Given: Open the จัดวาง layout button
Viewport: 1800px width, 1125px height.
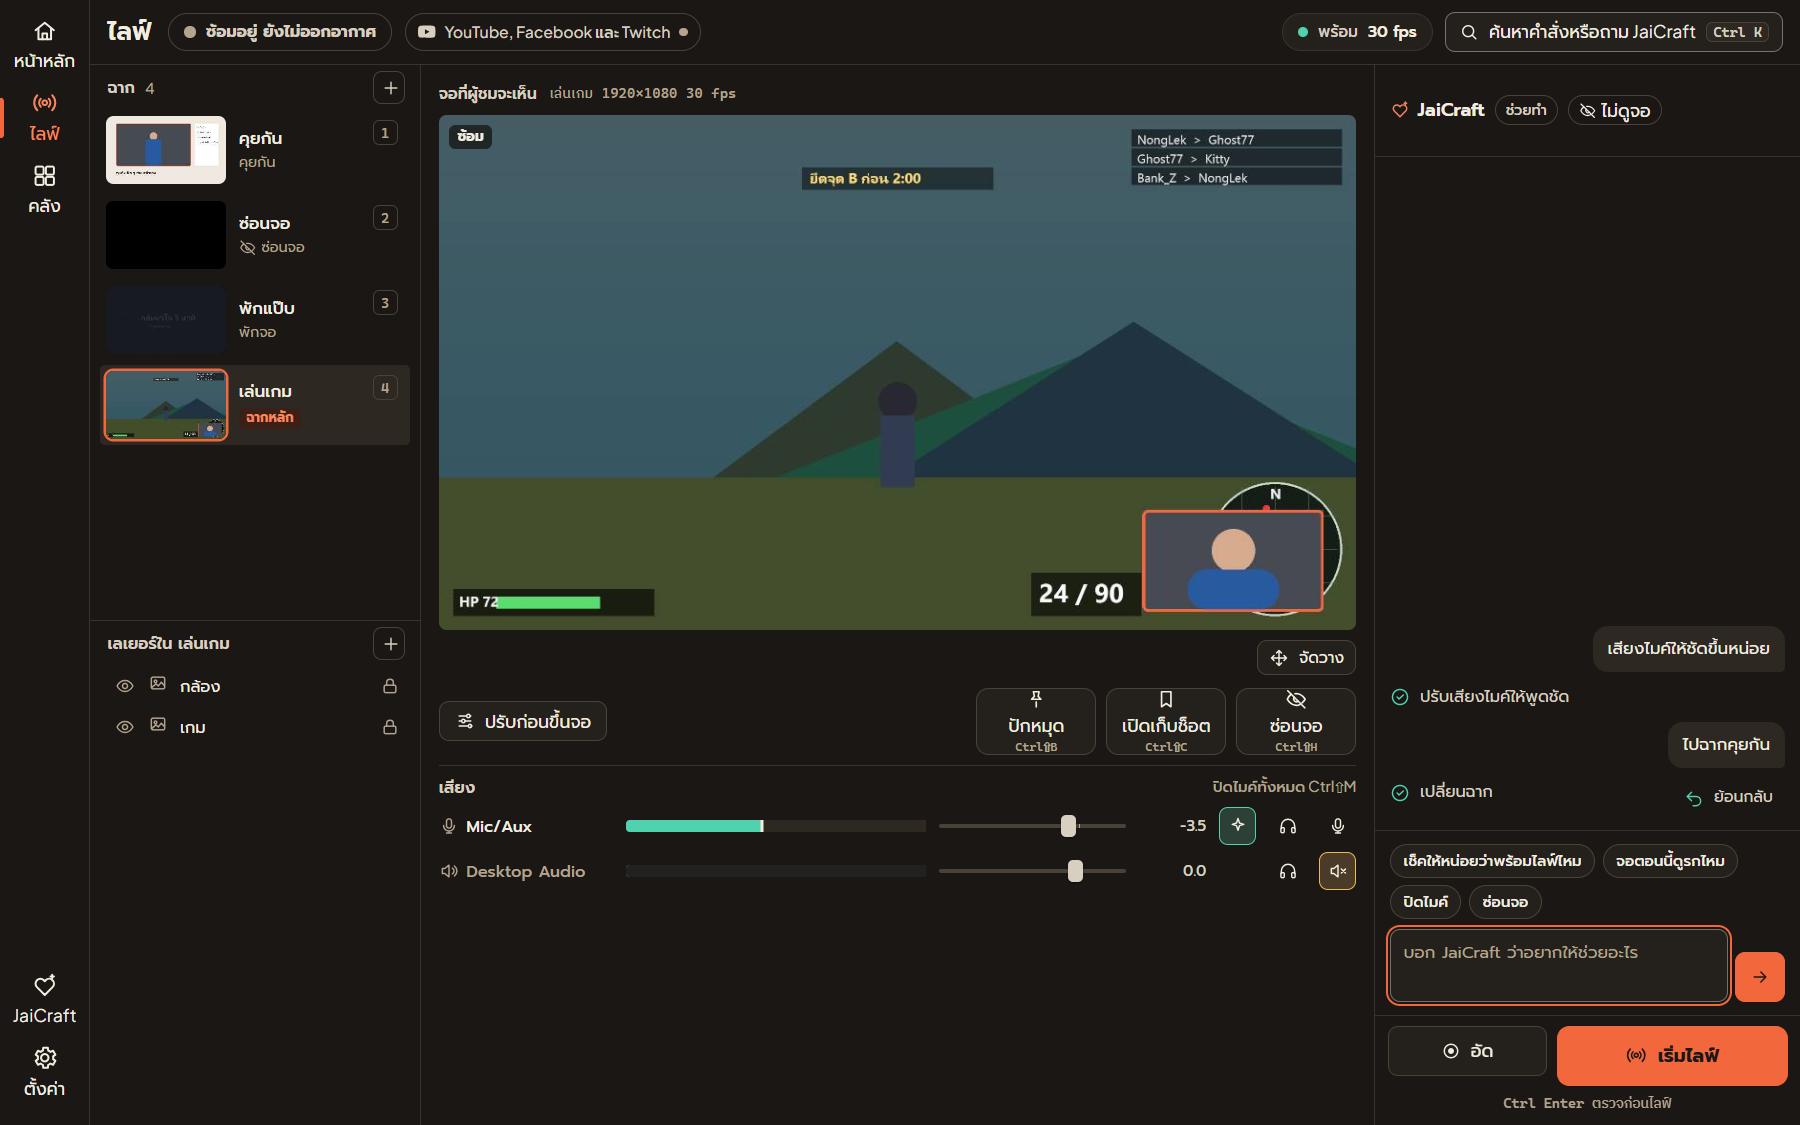Looking at the screenshot, I should 1306,658.
